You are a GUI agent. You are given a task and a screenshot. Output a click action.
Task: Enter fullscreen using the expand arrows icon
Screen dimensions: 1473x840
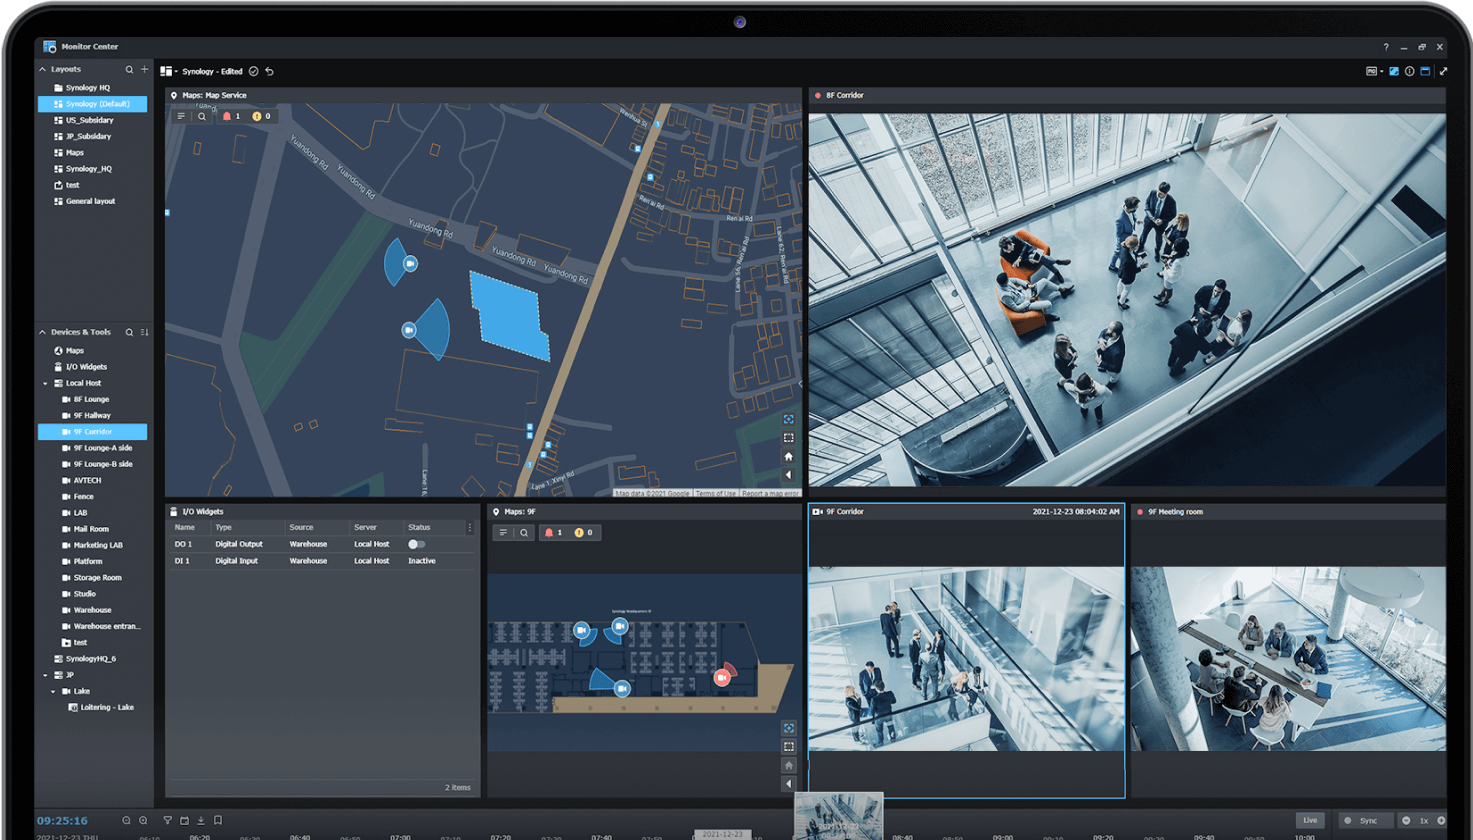click(x=1442, y=71)
